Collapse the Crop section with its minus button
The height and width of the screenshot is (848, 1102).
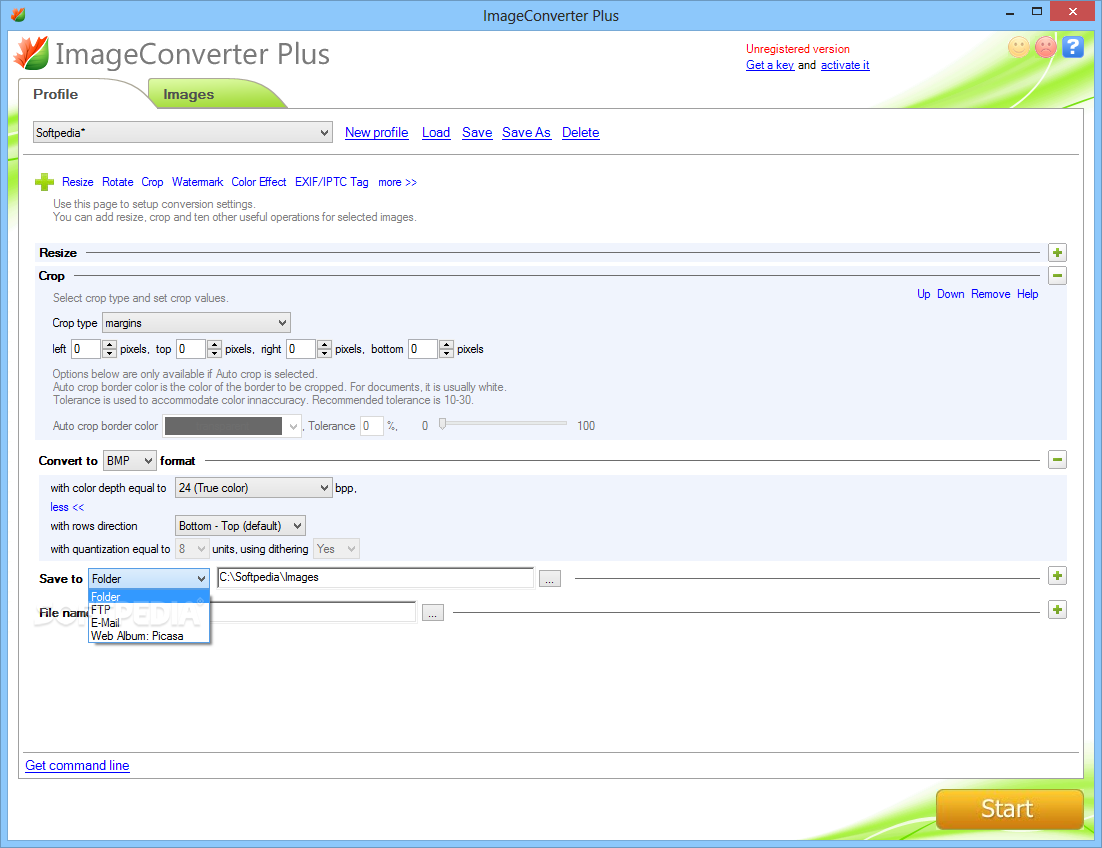(1057, 275)
